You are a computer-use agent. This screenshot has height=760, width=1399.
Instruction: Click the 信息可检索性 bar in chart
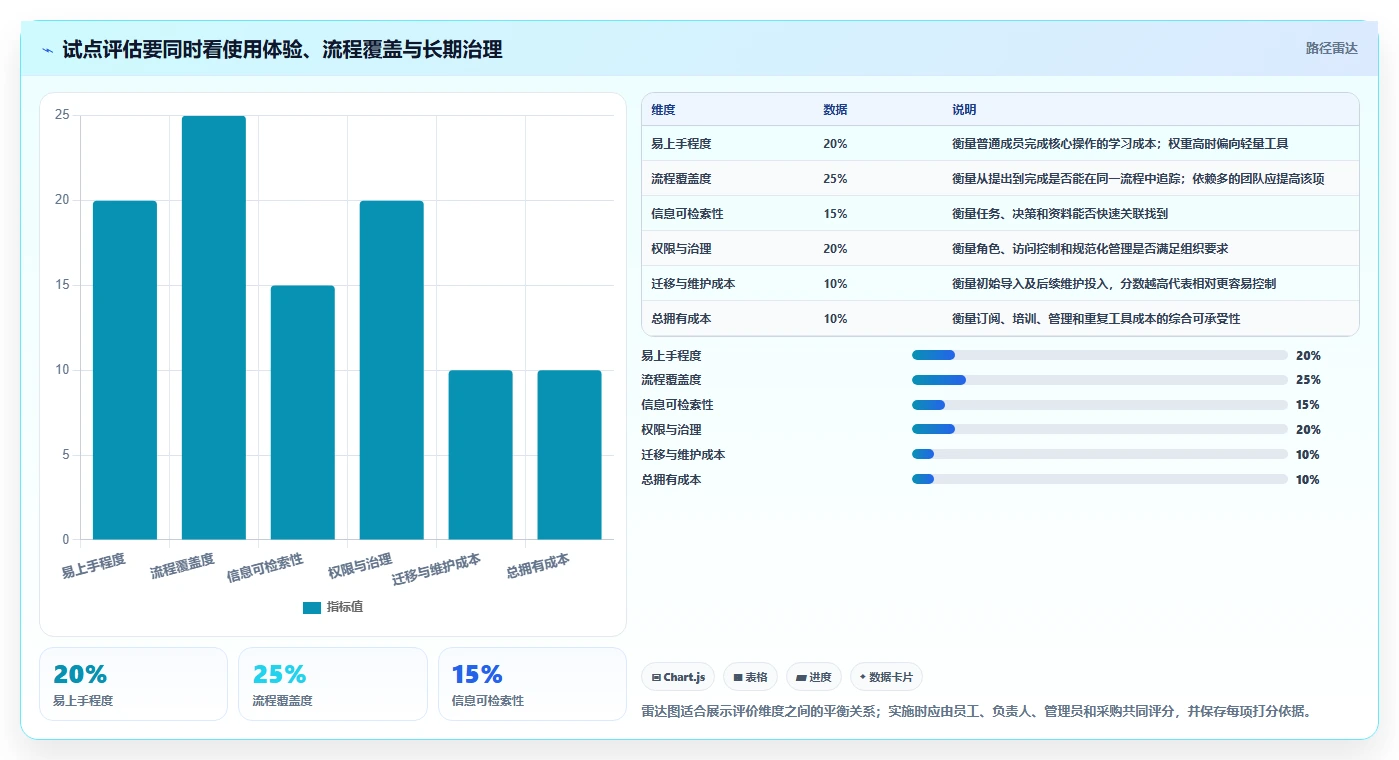(x=303, y=413)
